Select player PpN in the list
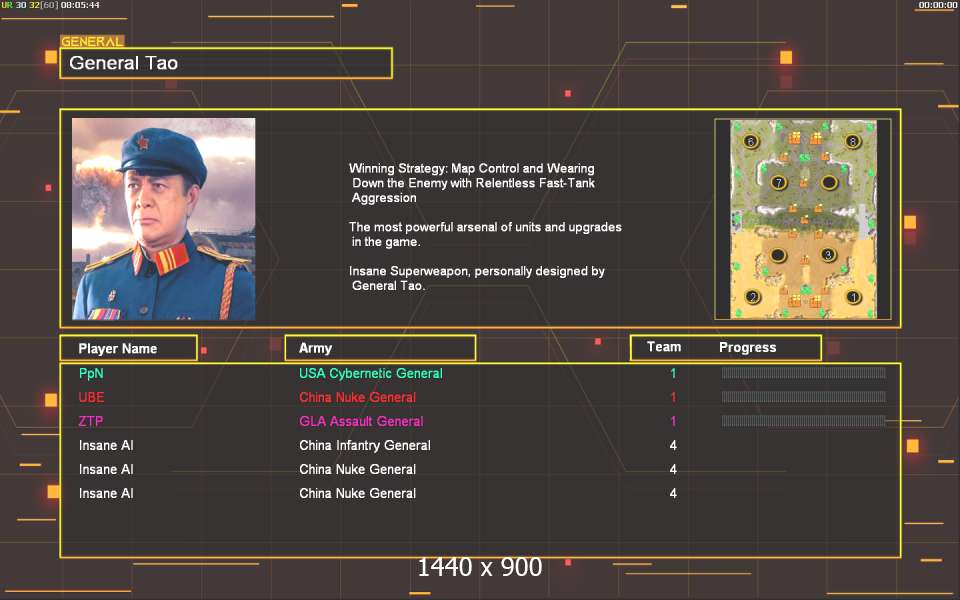Viewport: 960px width, 600px height. click(x=91, y=373)
